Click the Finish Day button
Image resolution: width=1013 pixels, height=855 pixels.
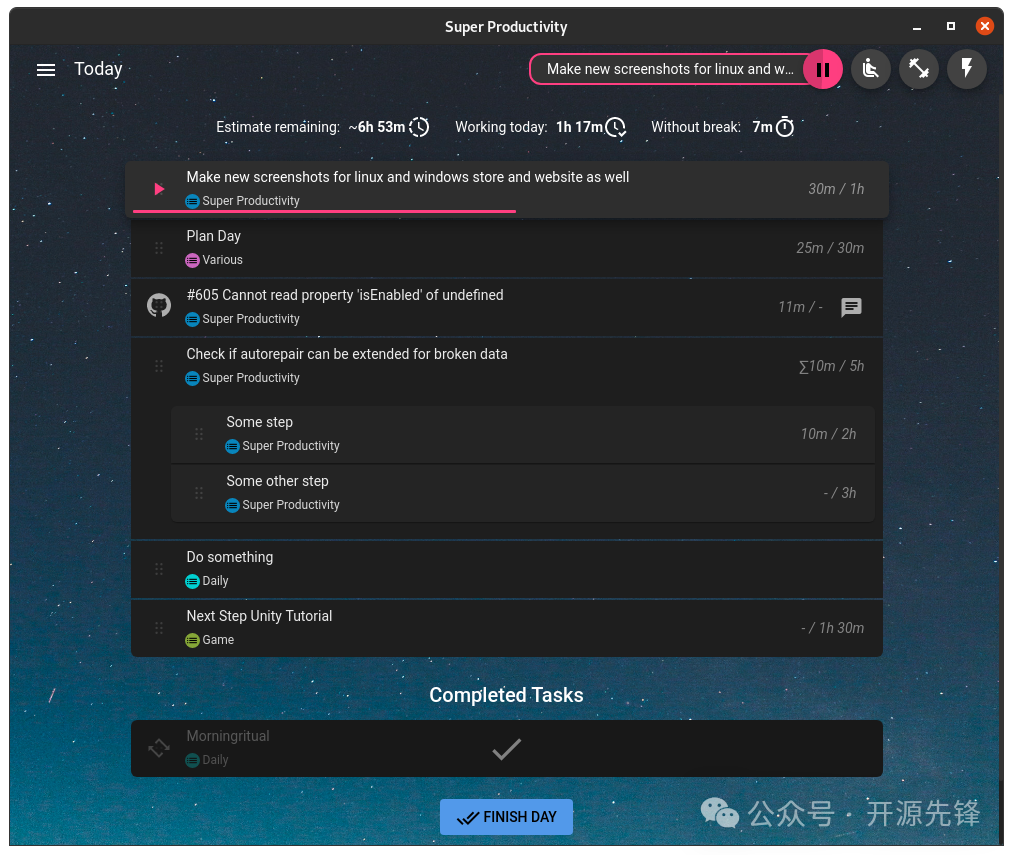(x=506, y=817)
